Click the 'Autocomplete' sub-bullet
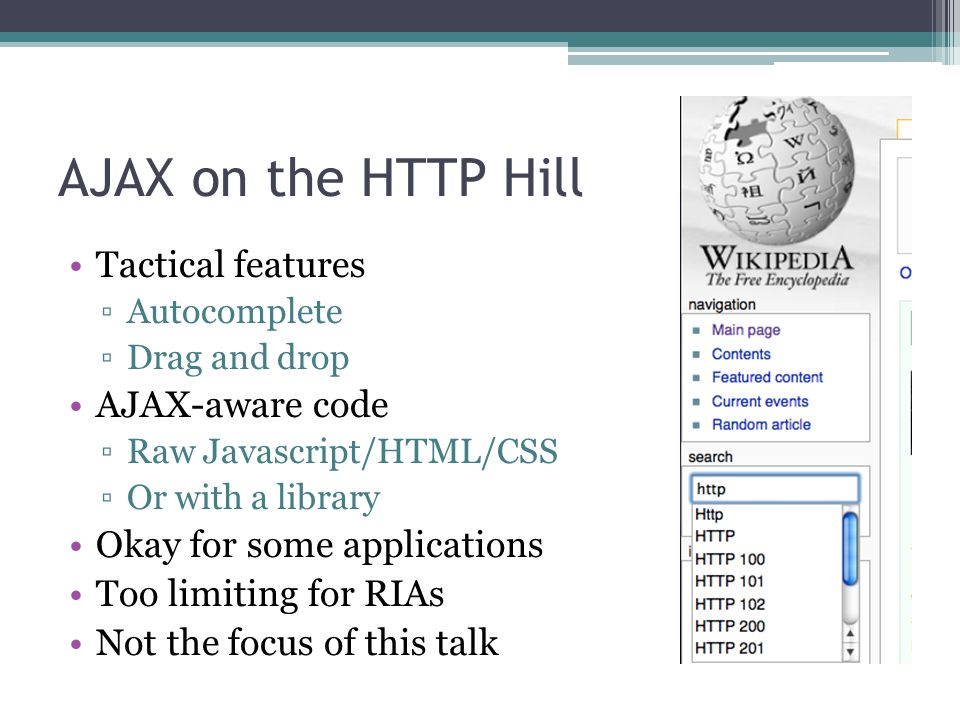This screenshot has width=960, height=720. [234, 312]
